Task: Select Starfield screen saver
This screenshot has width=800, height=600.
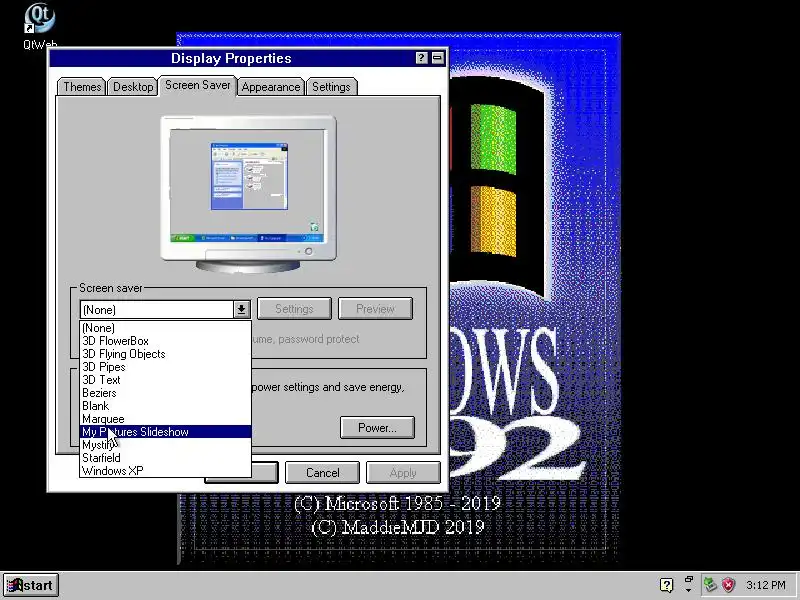Action: point(165,458)
